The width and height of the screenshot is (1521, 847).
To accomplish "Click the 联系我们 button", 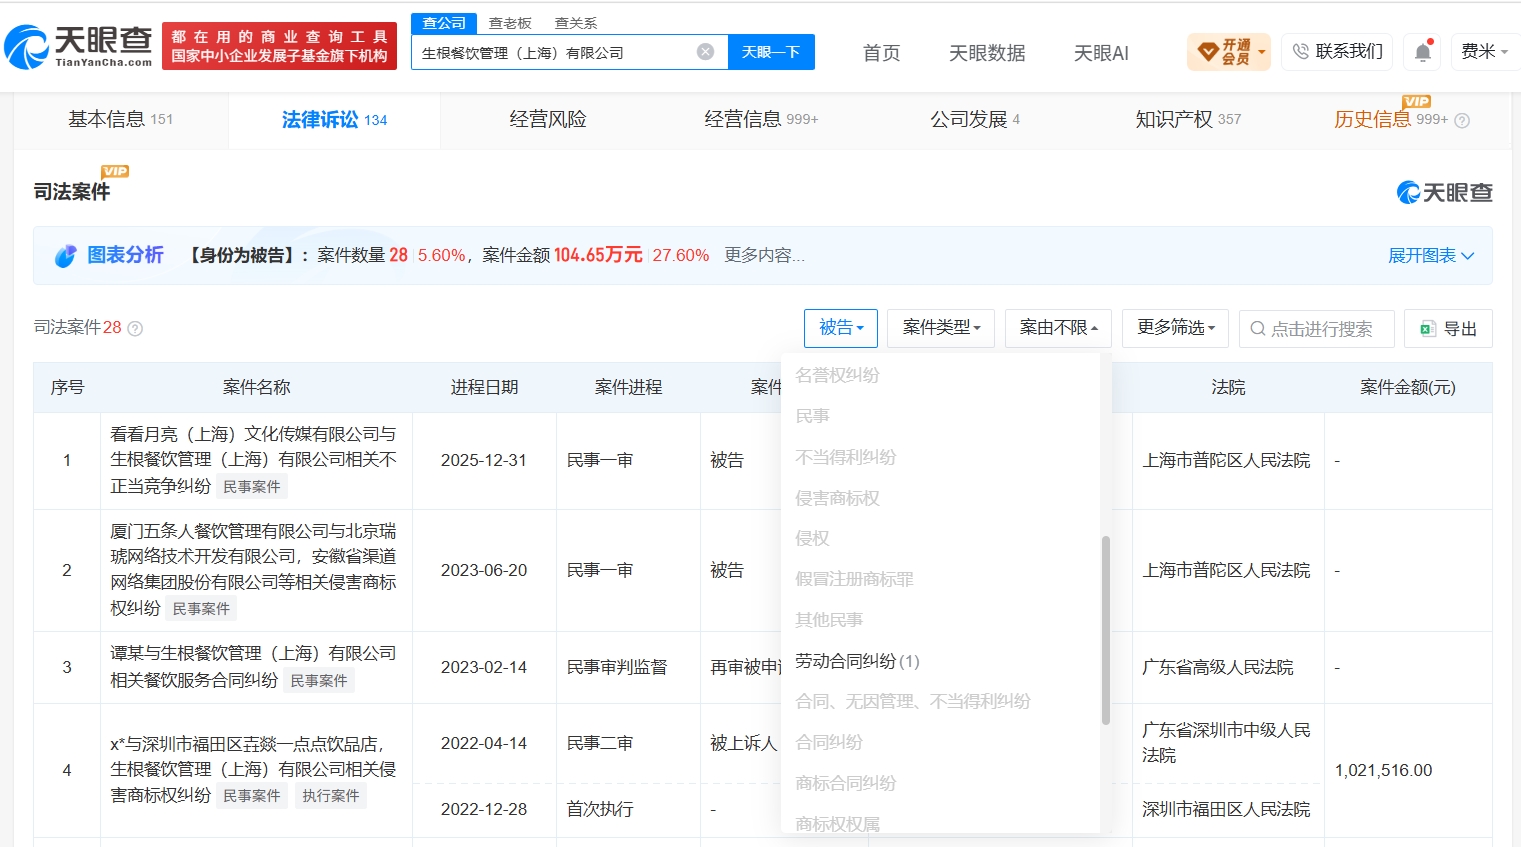I will 1338,52.
